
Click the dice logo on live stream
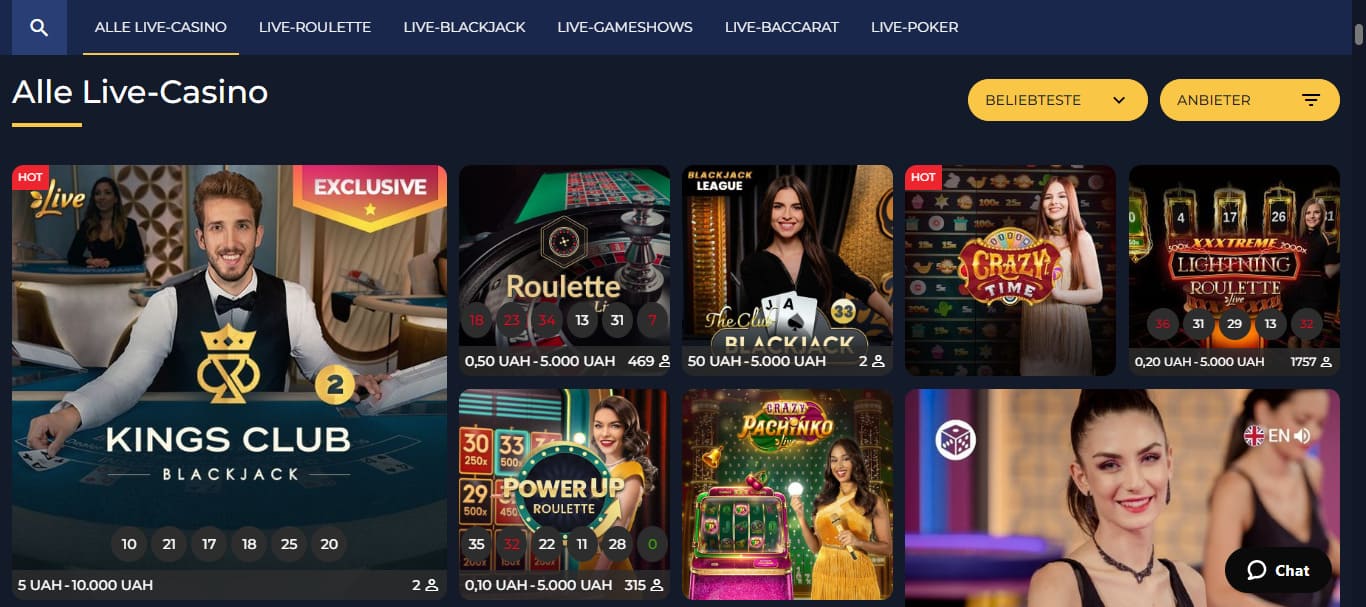click(955, 440)
